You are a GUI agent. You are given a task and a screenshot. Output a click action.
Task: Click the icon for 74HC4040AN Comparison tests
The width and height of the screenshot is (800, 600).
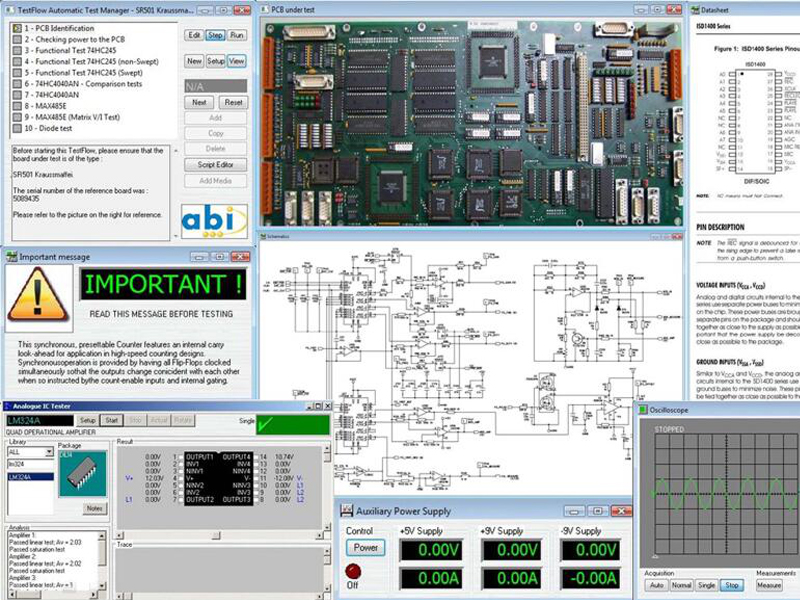[17, 84]
